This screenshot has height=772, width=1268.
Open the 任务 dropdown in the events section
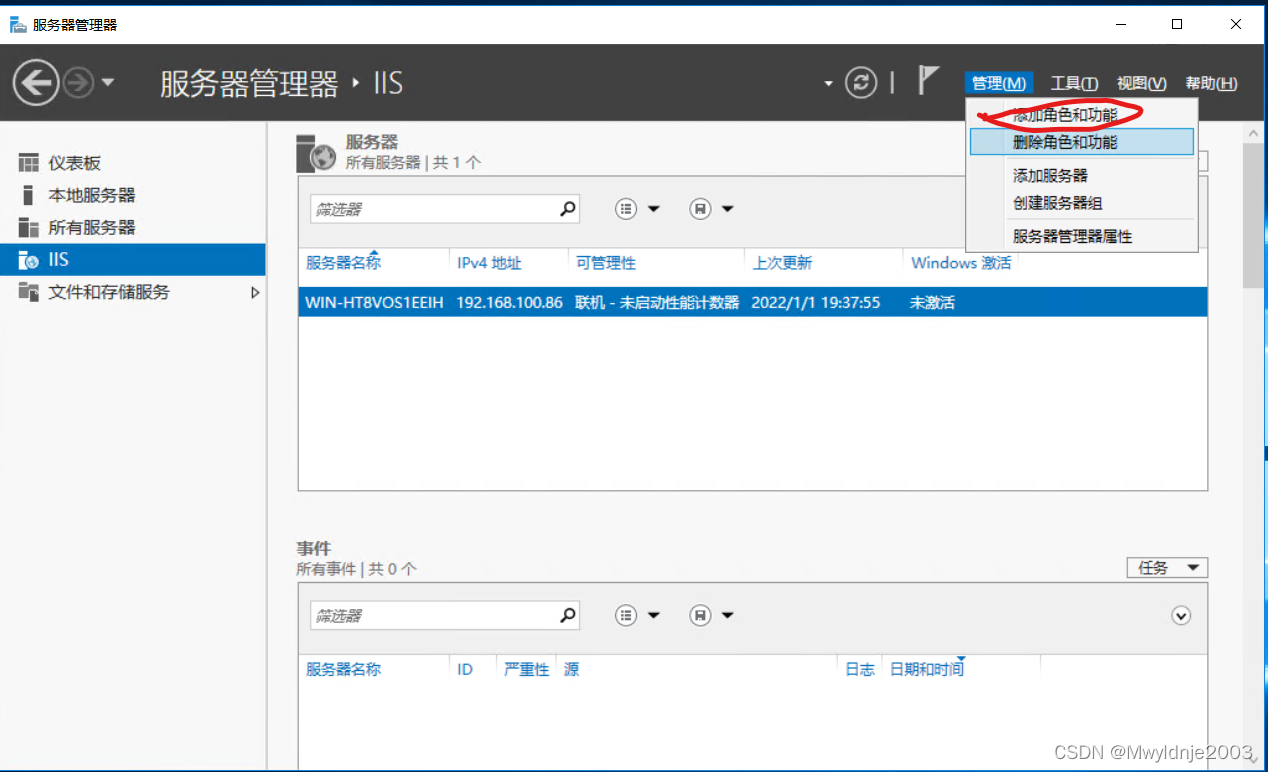point(1166,567)
